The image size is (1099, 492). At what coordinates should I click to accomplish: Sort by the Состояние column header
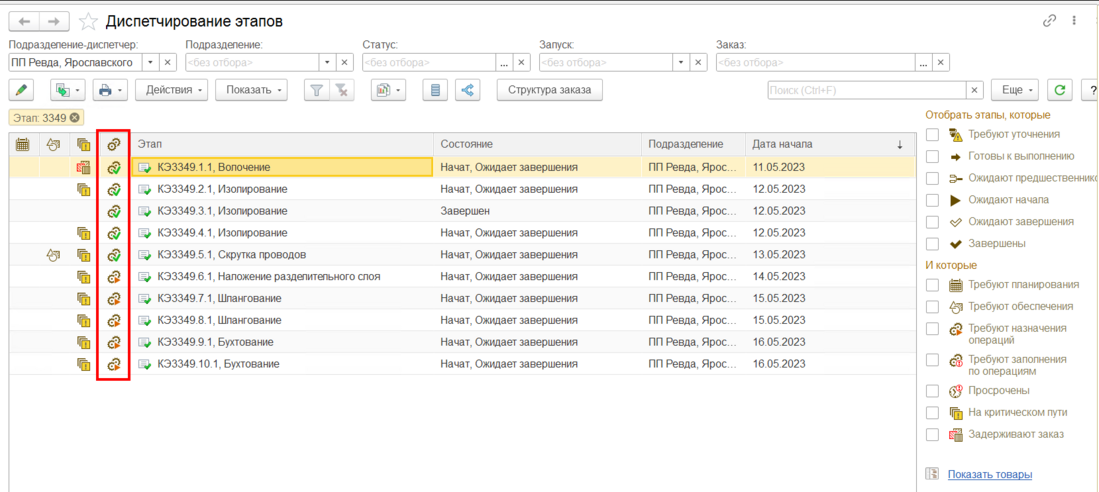537,144
